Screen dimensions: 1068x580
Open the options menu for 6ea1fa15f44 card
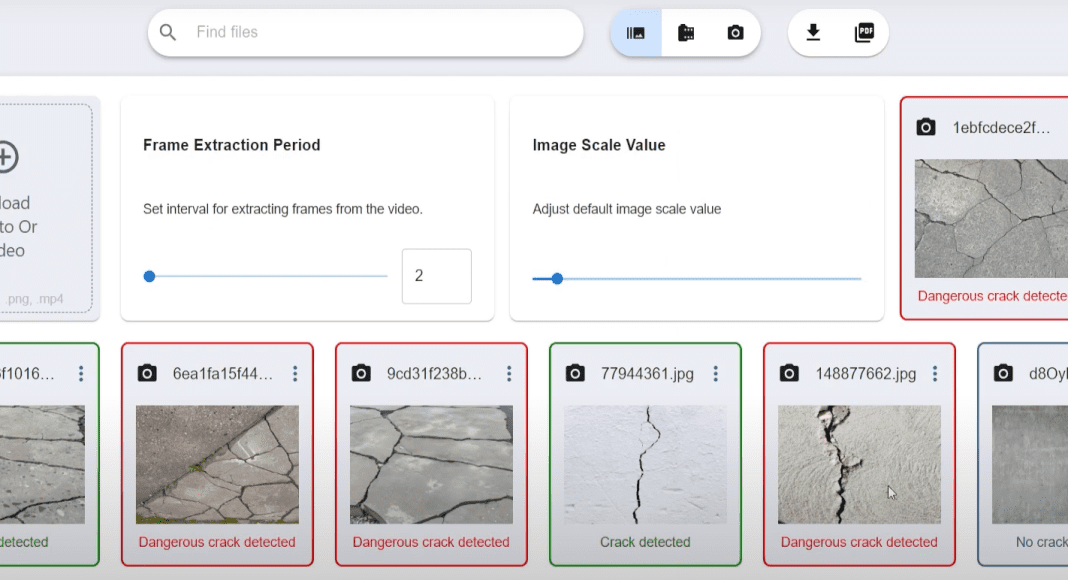295,374
